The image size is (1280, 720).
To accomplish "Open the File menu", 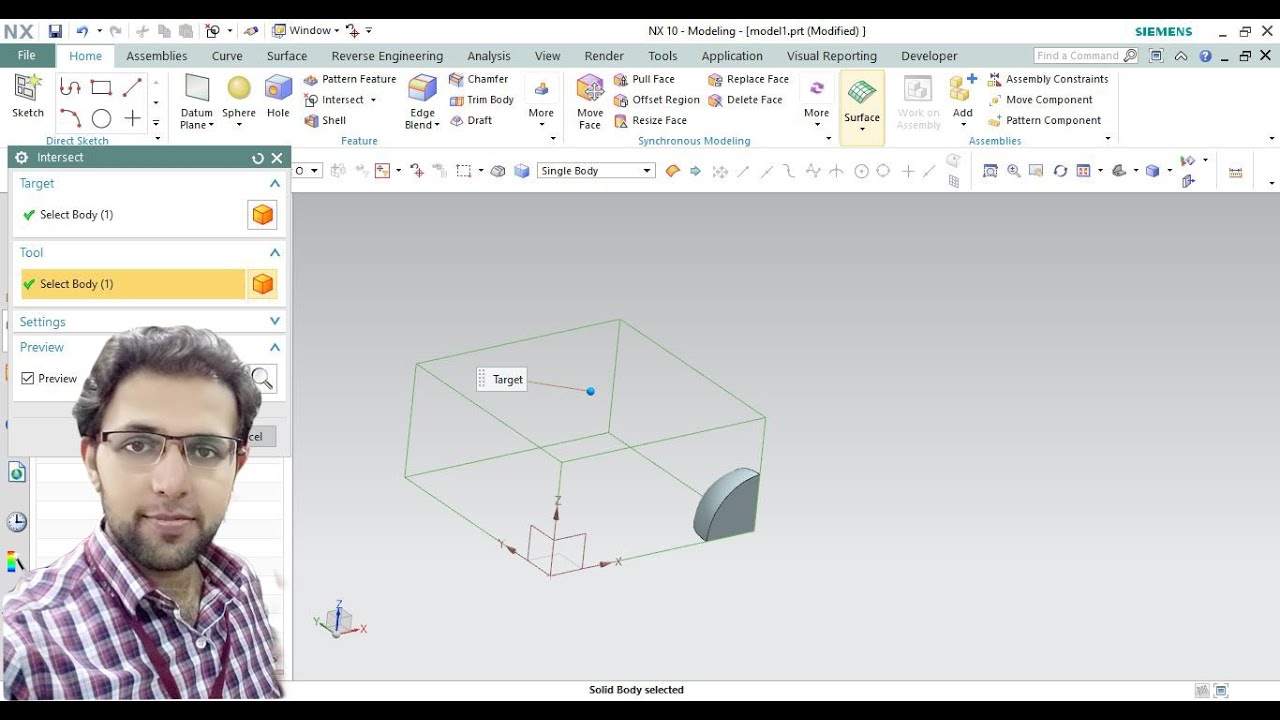I will pyautogui.click(x=27, y=56).
